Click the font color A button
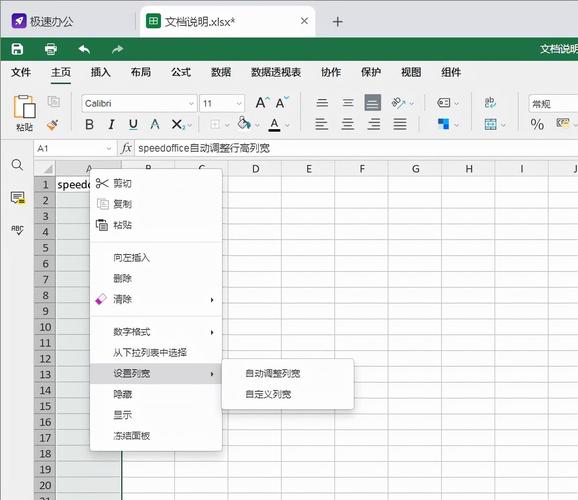The height and width of the screenshot is (500, 578). [274, 124]
